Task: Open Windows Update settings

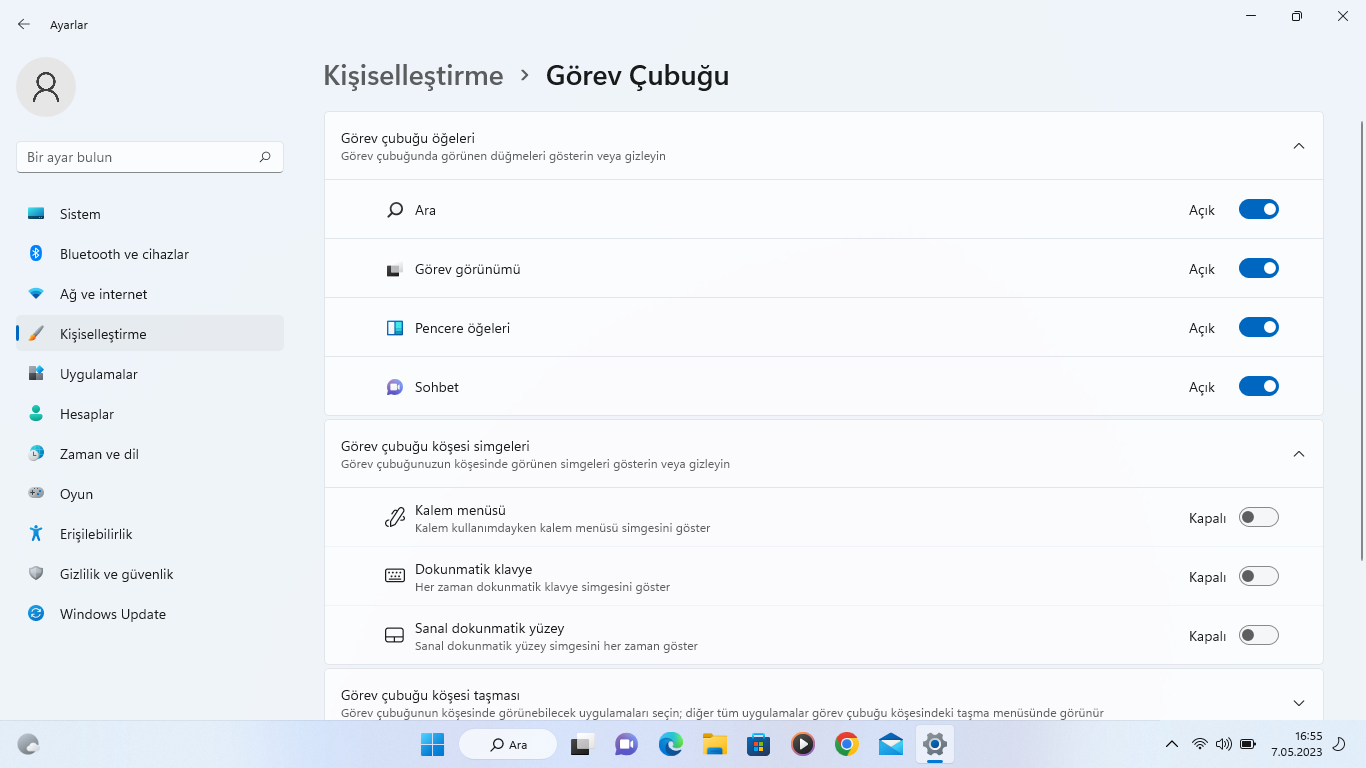Action: (x=150, y=614)
